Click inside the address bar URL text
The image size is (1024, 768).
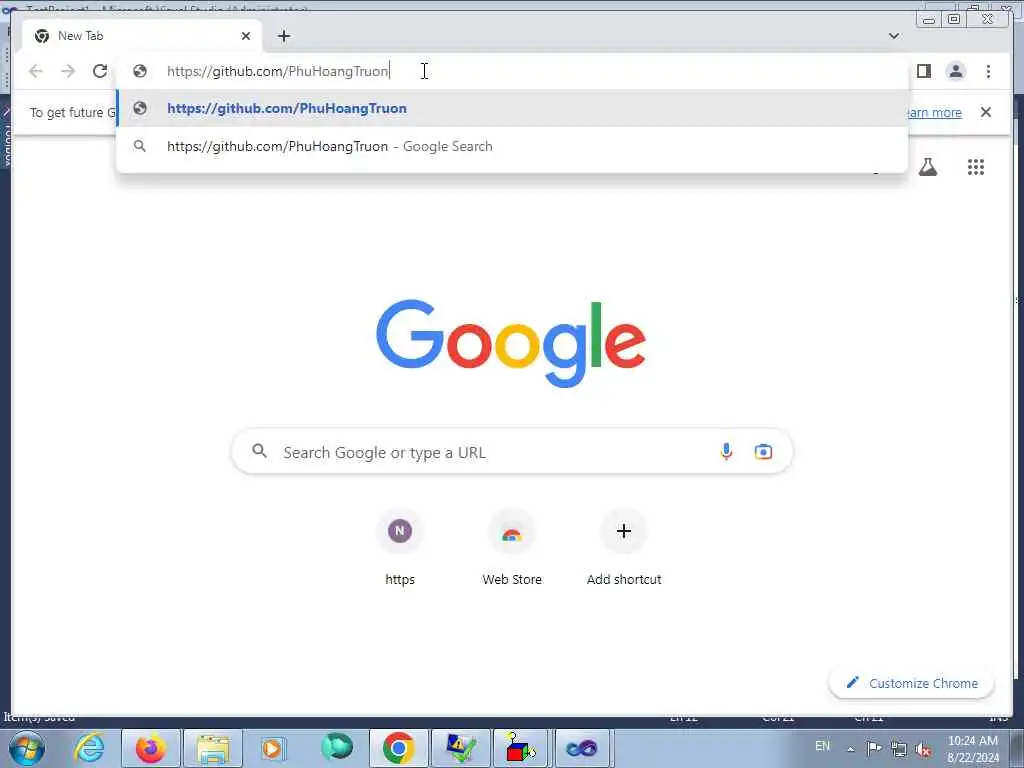(x=278, y=71)
